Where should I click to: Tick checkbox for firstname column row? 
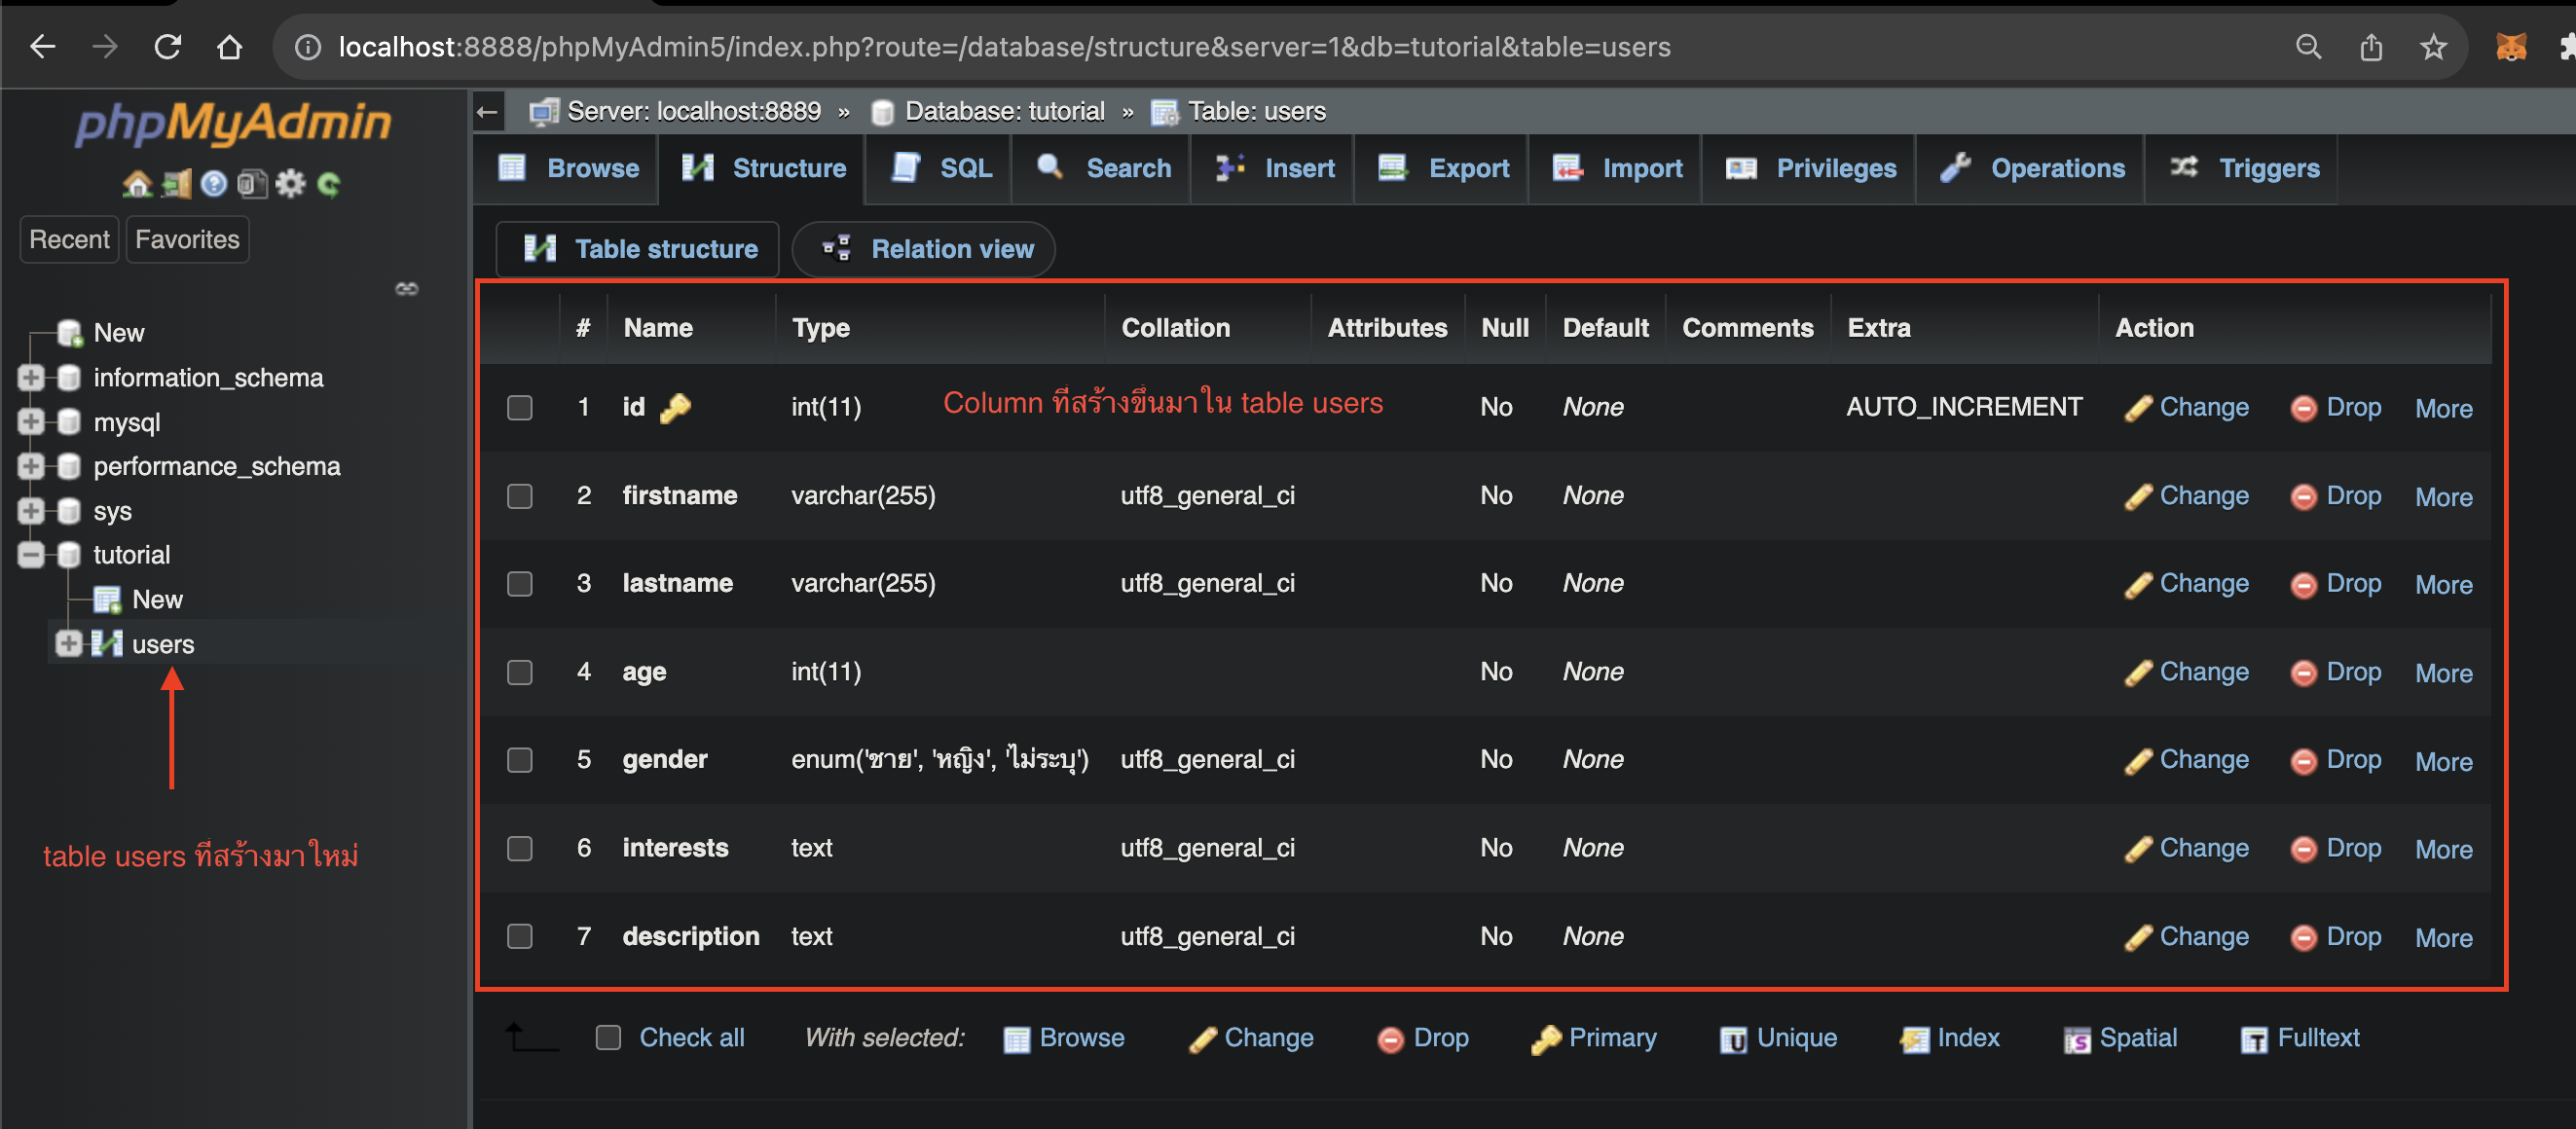click(519, 496)
